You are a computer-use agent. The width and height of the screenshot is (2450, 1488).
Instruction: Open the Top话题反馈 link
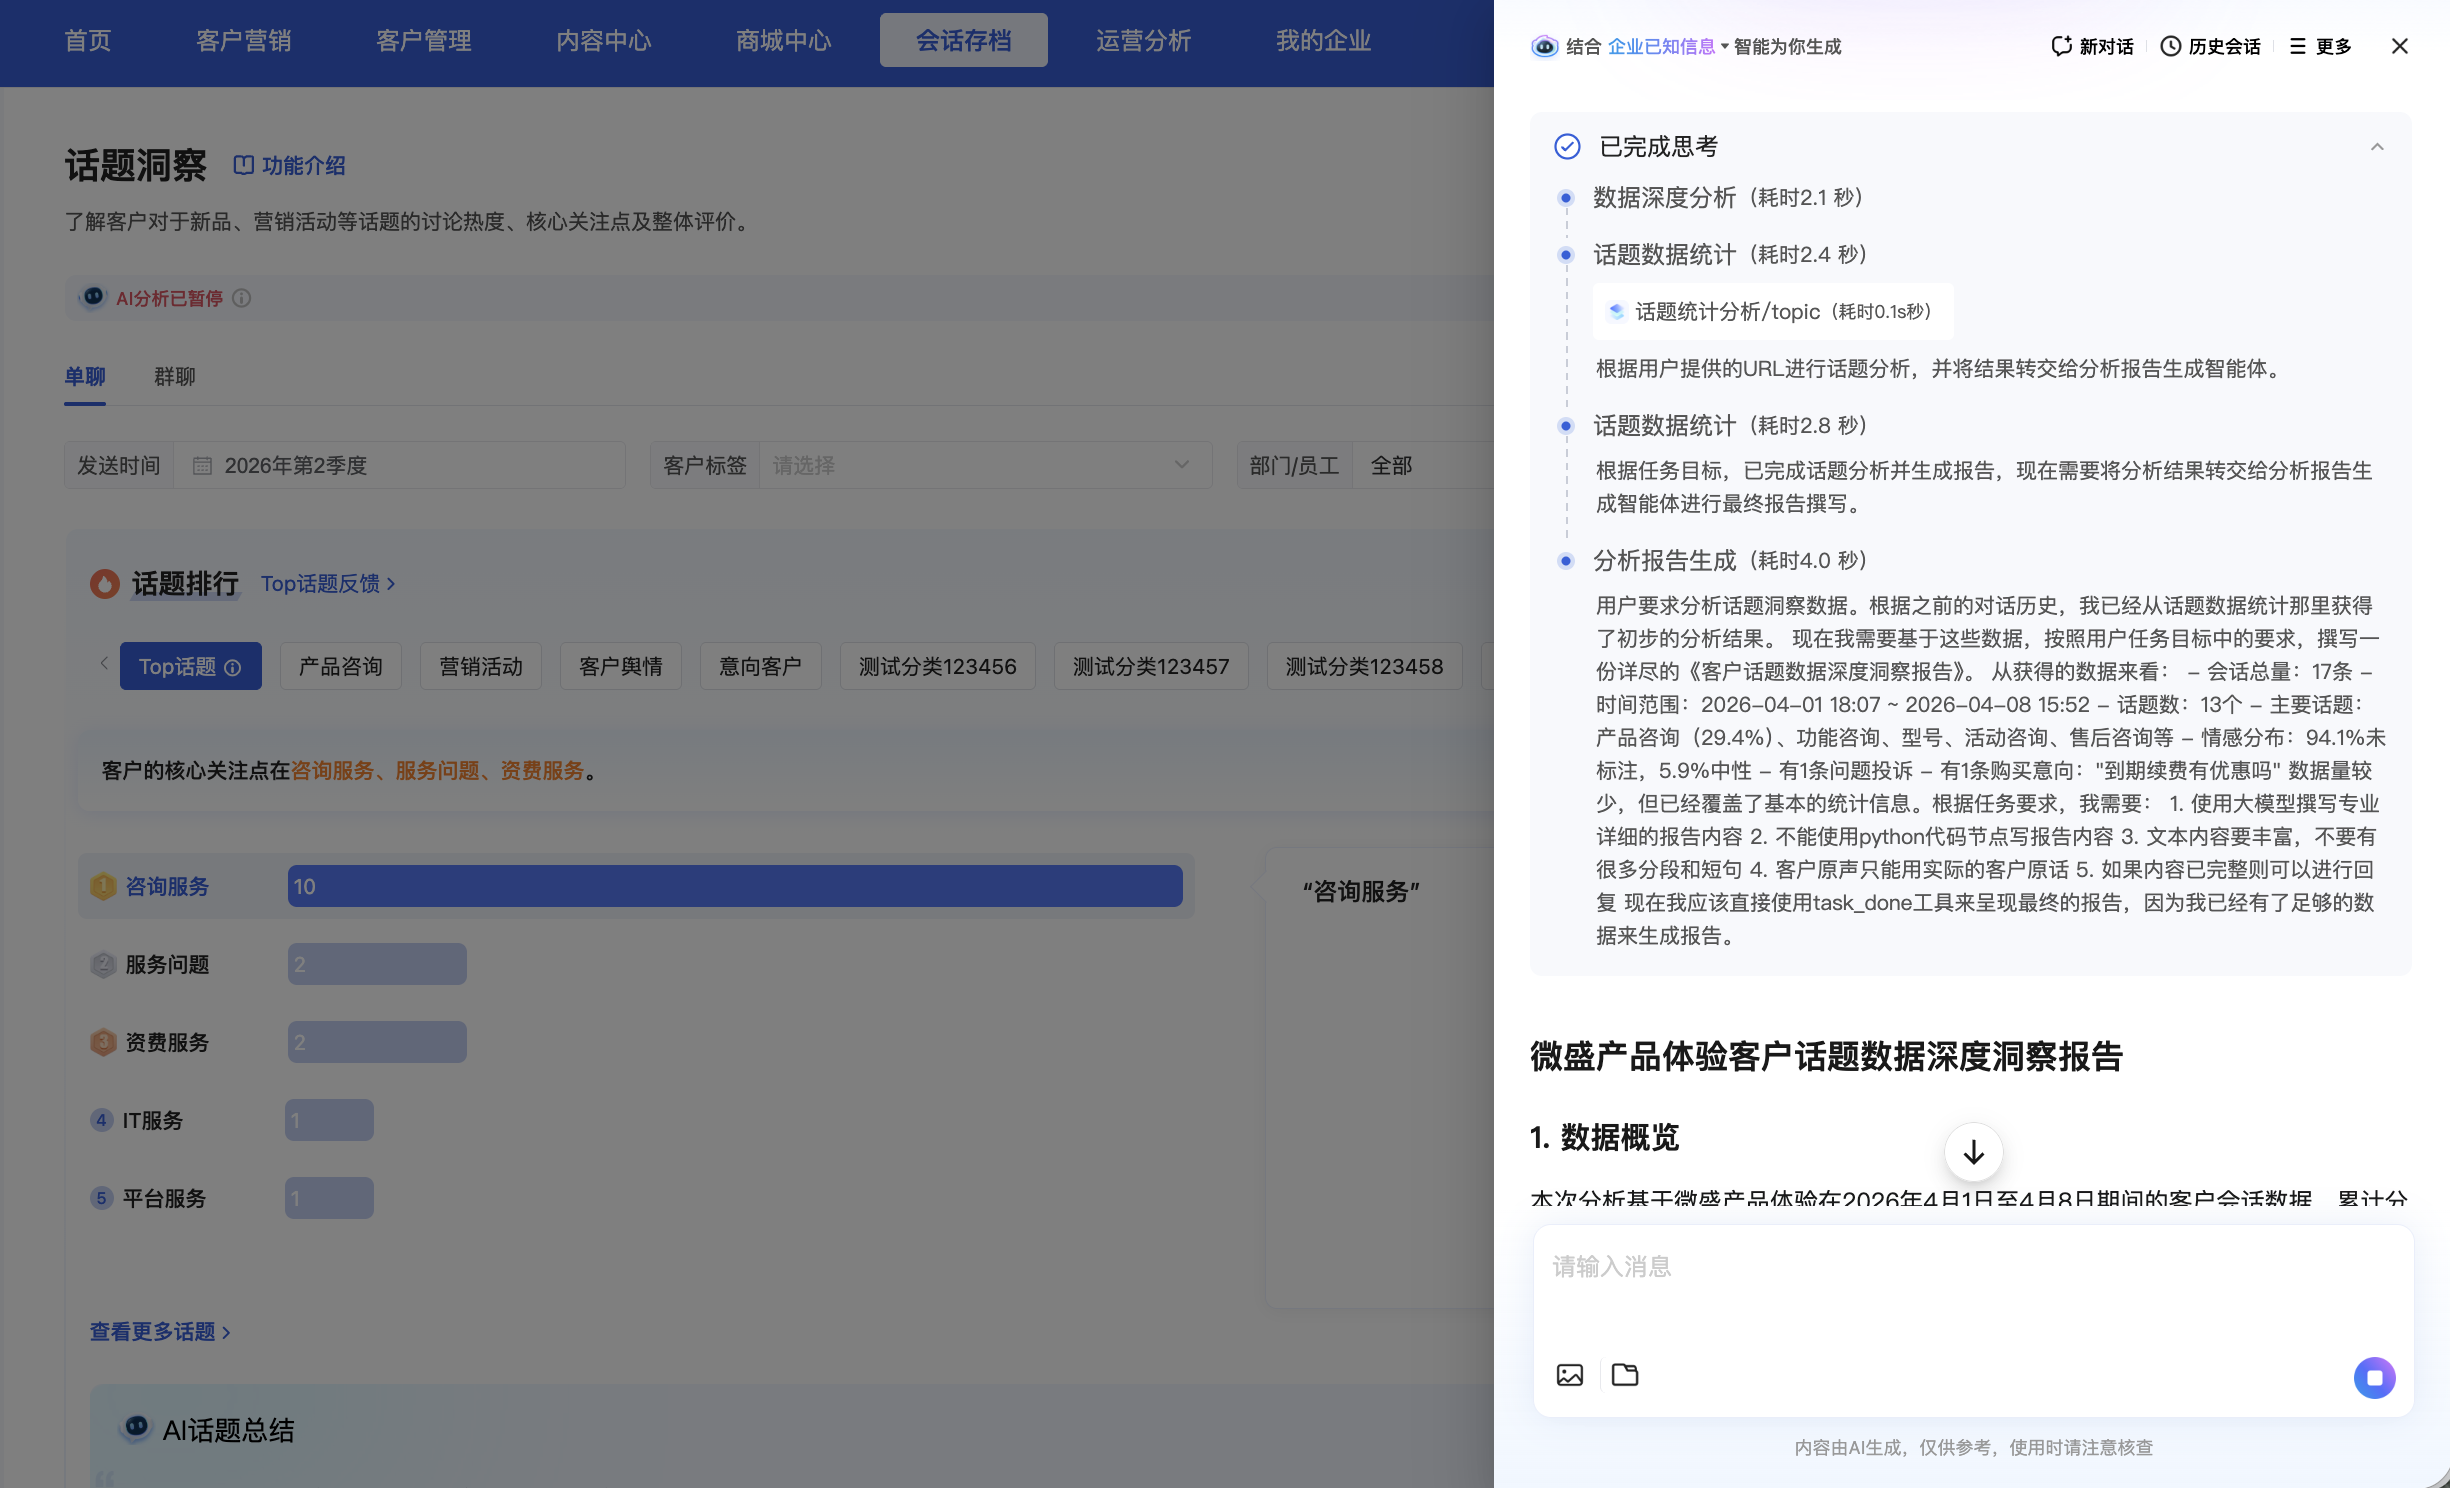pyautogui.click(x=328, y=583)
